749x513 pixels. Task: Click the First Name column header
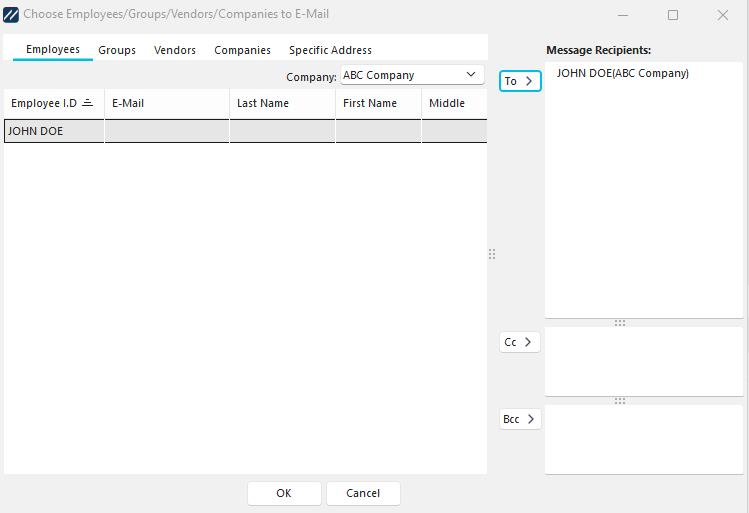[x=378, y=103]
